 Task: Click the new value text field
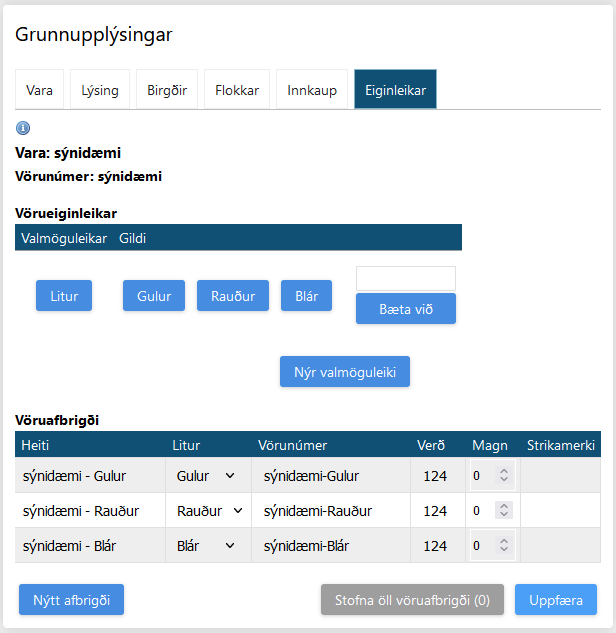[x=405, y=278]
